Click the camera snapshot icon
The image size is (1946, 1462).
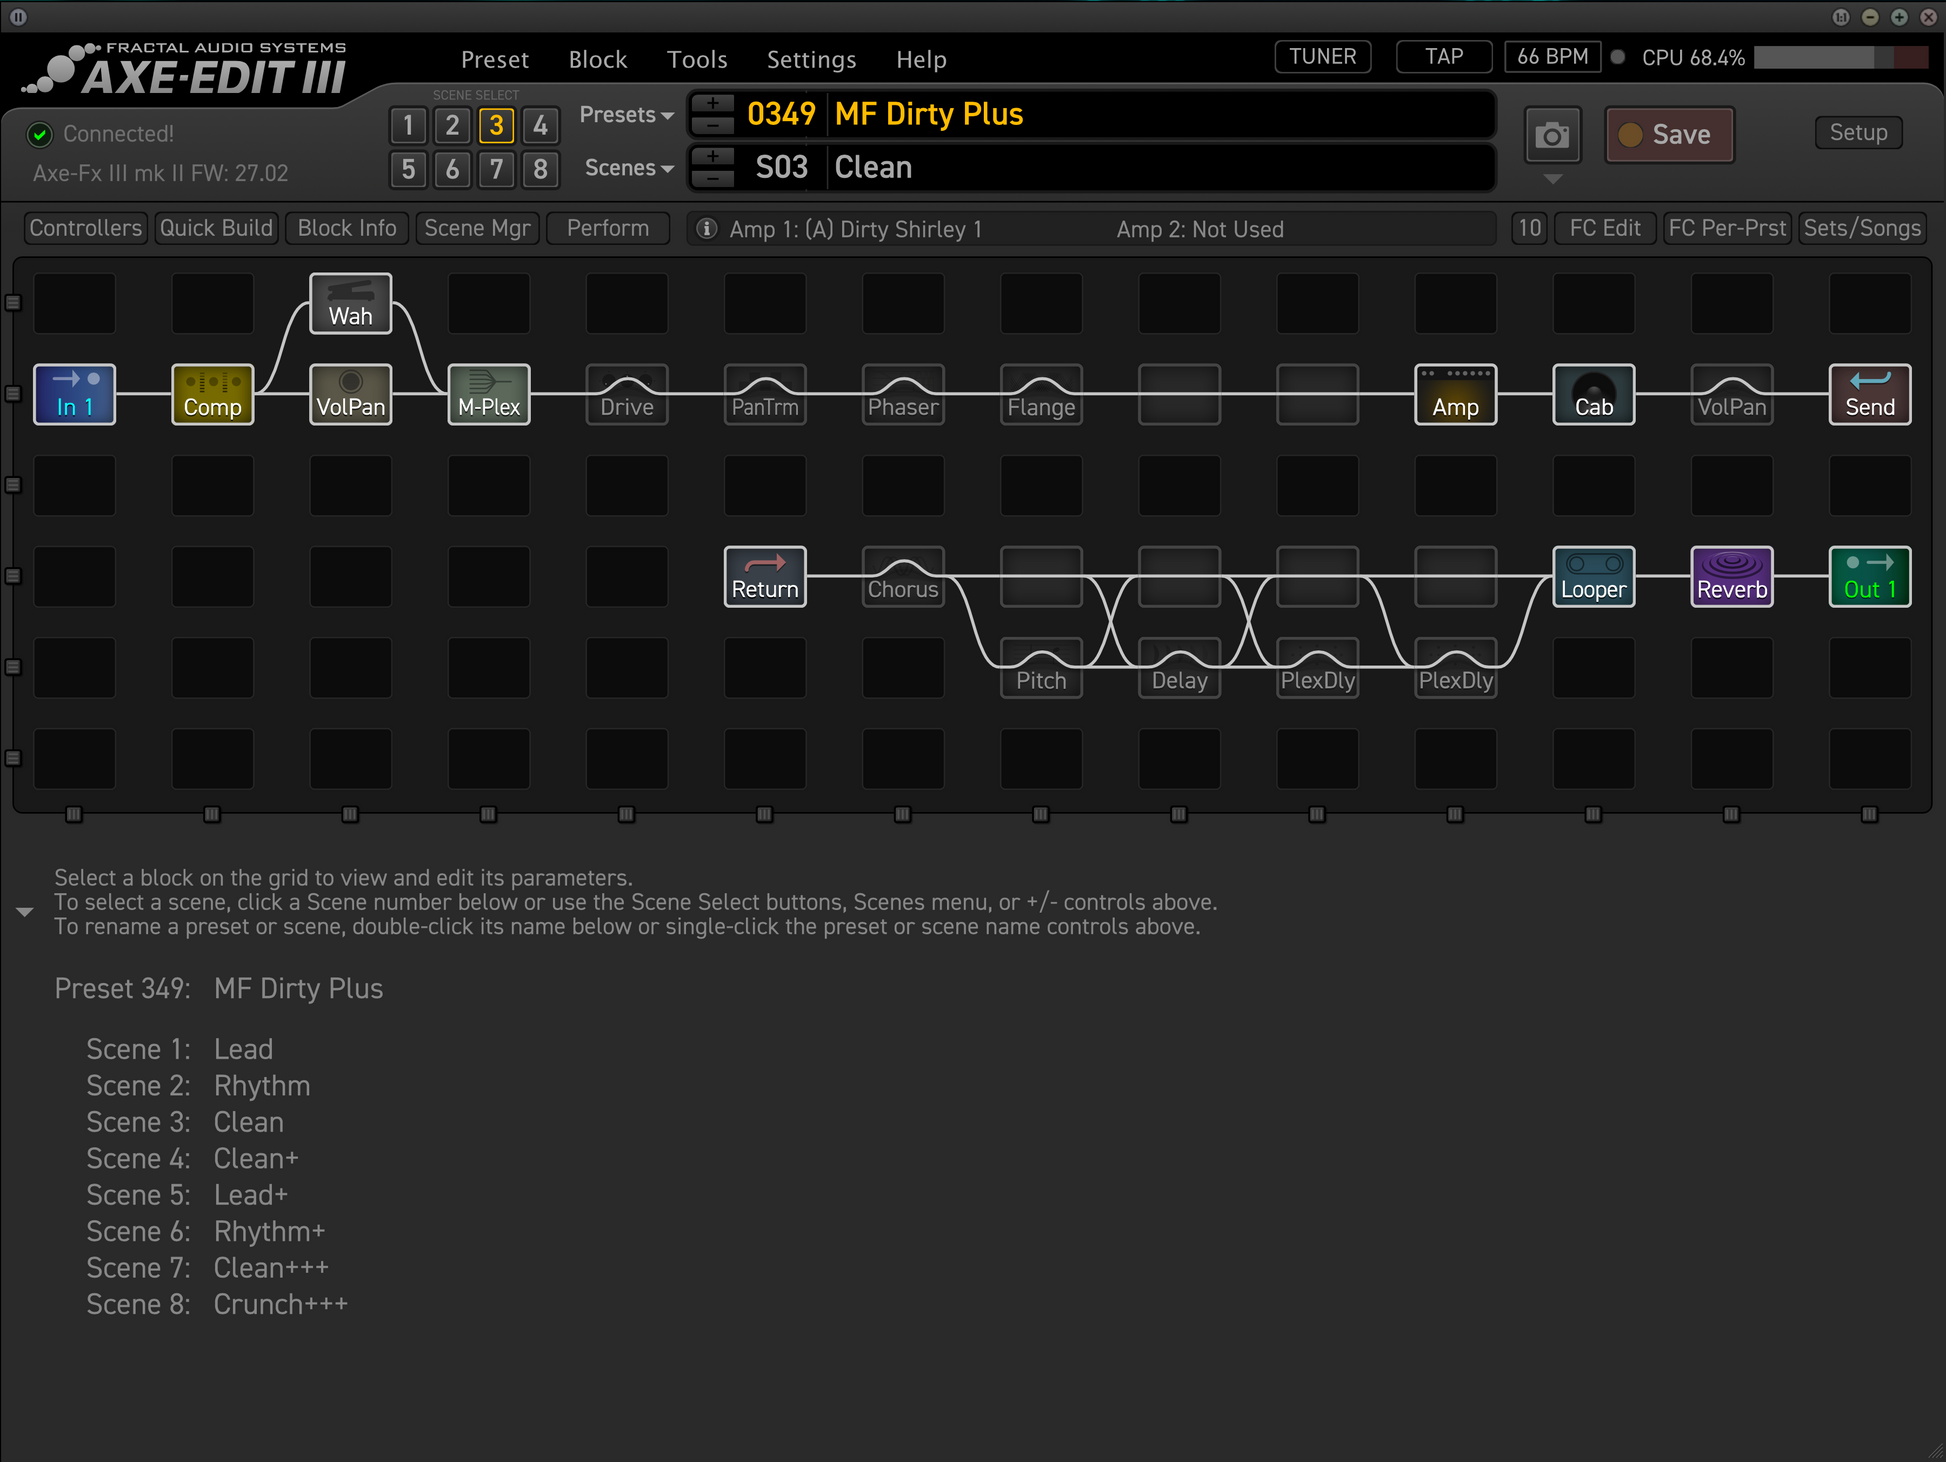tap(1551, 135)
